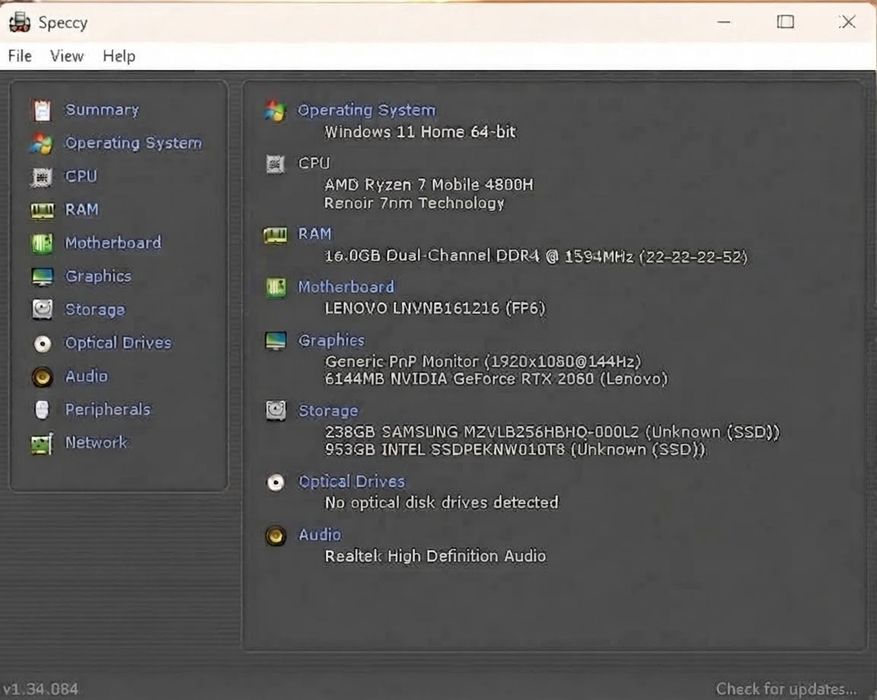Click AMD Ryzen 7 Mobile 4800H text
The width and height of the screenshot is (877, 700).
pyautogui.click(x=429, y=185)
